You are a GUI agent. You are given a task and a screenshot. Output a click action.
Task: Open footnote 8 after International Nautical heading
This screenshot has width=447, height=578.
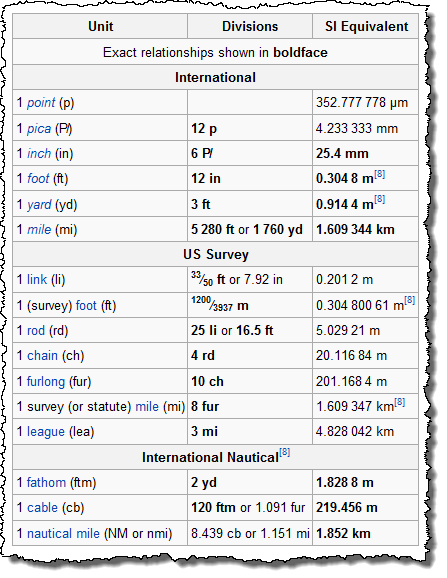click(284, 452)
